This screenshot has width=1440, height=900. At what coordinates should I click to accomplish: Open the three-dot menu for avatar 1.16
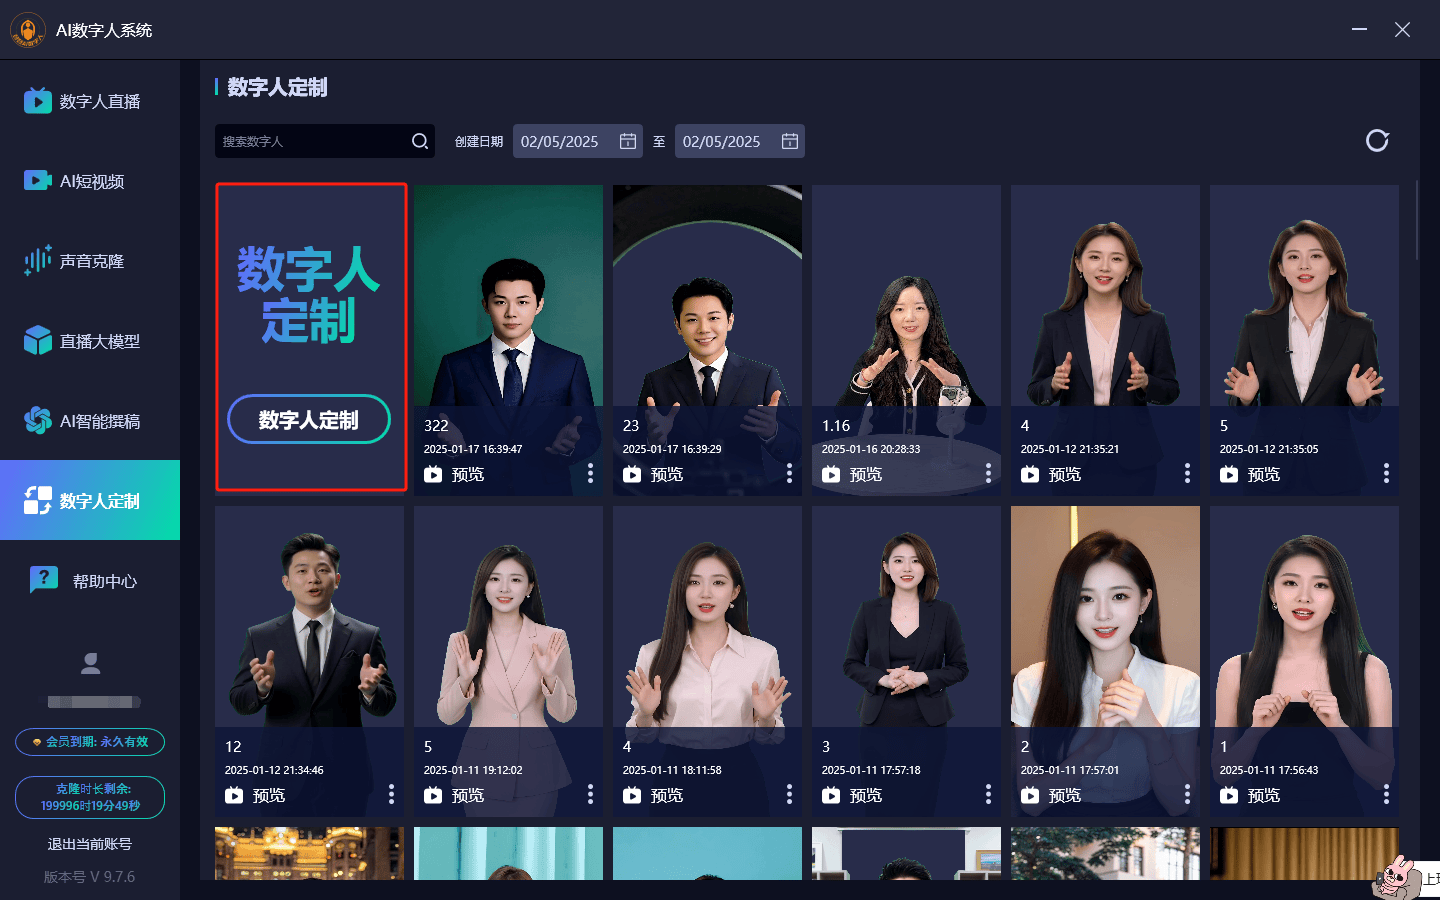pyautogui.click(x=988, y=473)
